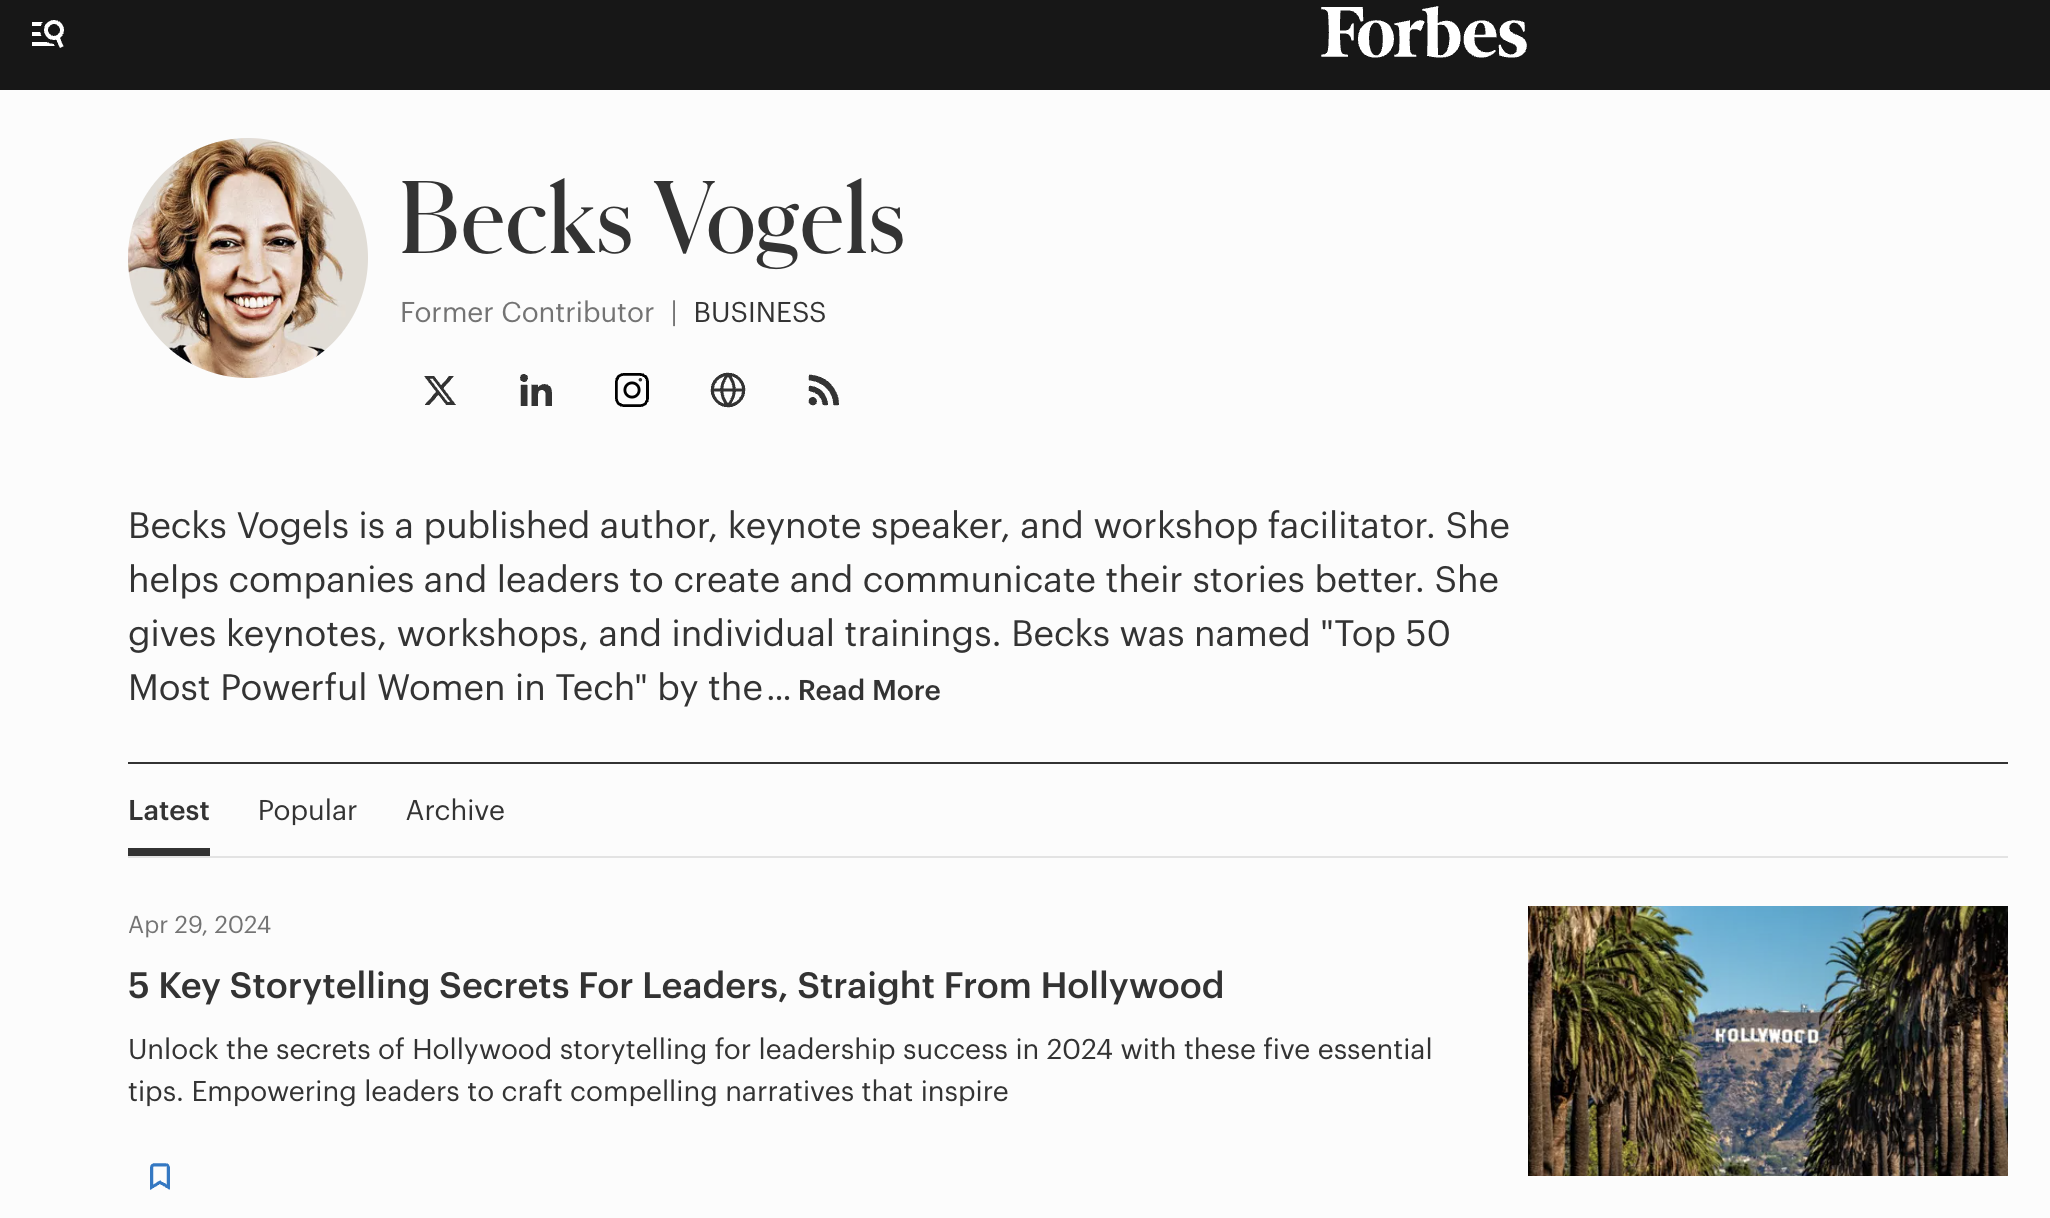Open the menu and search icon
Screen dimensions: 2050x1218
click(x=47, y=34)
